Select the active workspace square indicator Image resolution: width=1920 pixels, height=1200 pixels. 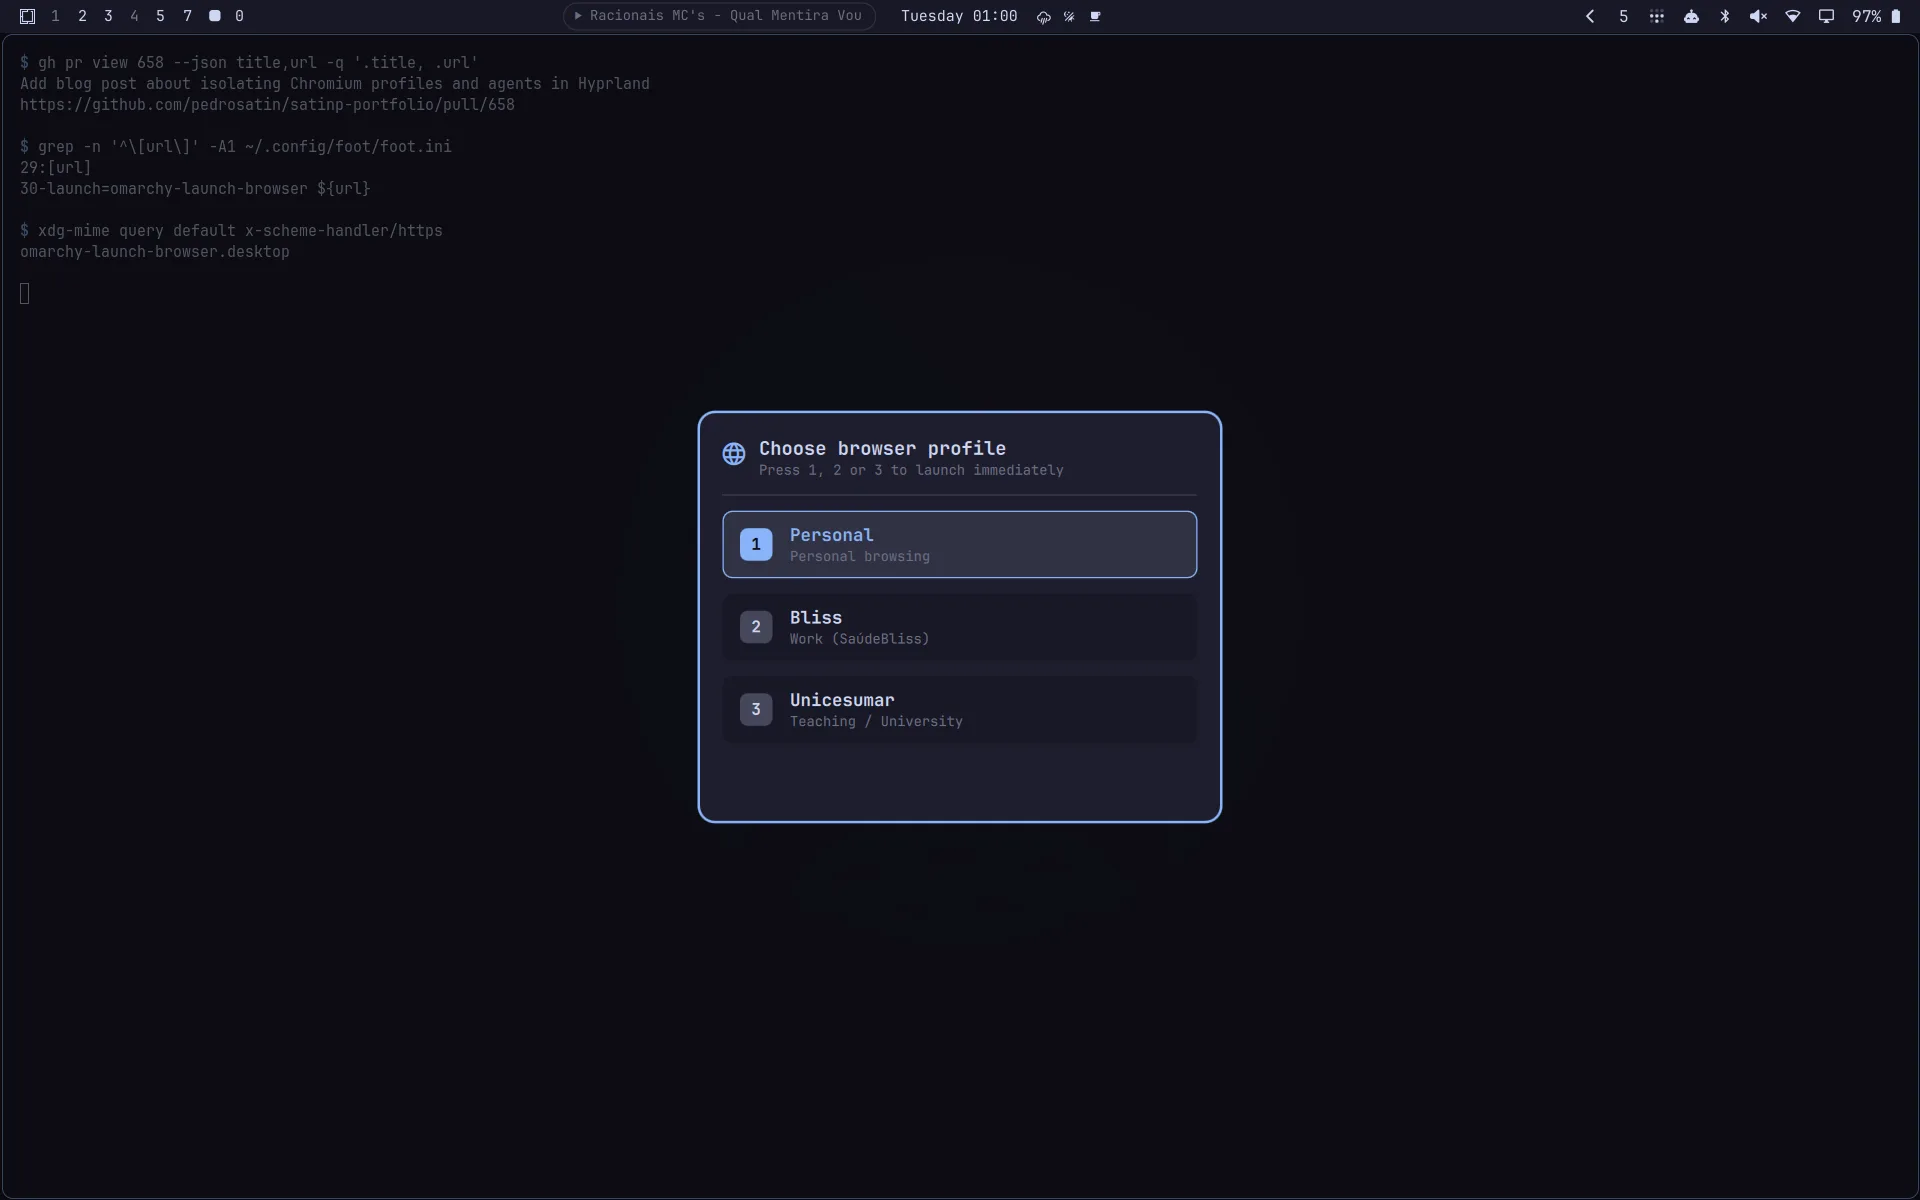(x=214, y=16)
